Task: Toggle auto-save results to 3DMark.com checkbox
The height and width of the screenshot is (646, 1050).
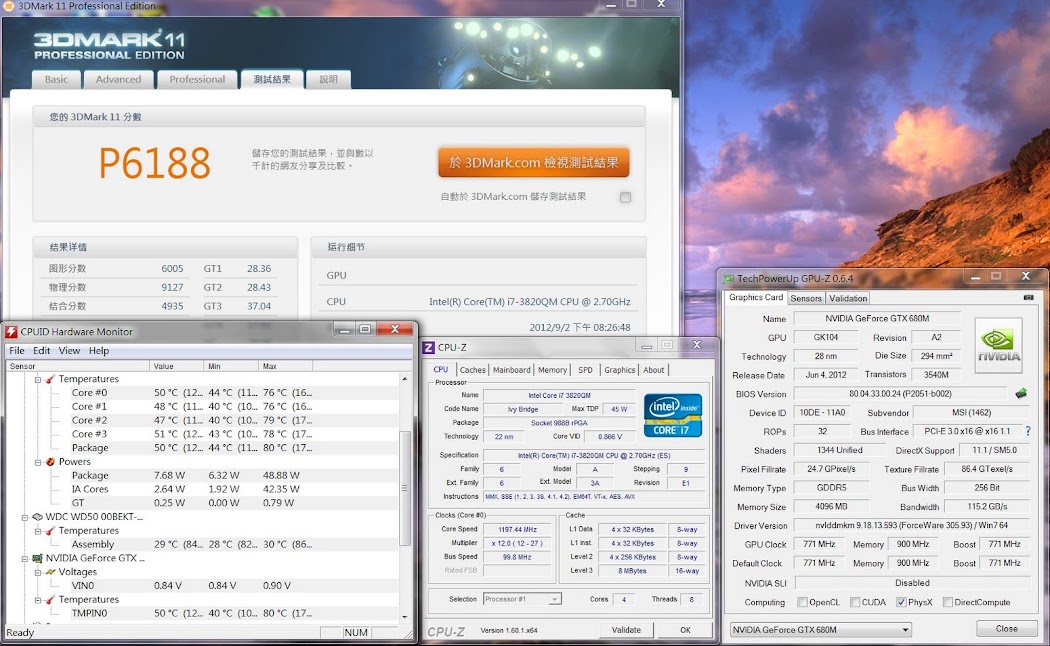Action: 625,197
